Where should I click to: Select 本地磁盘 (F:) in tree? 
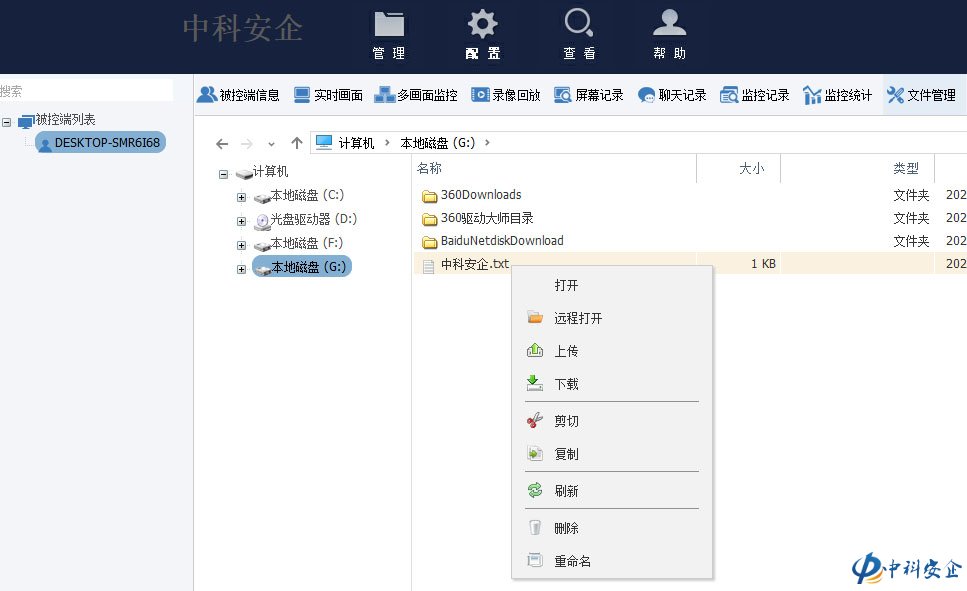[307, 243]
